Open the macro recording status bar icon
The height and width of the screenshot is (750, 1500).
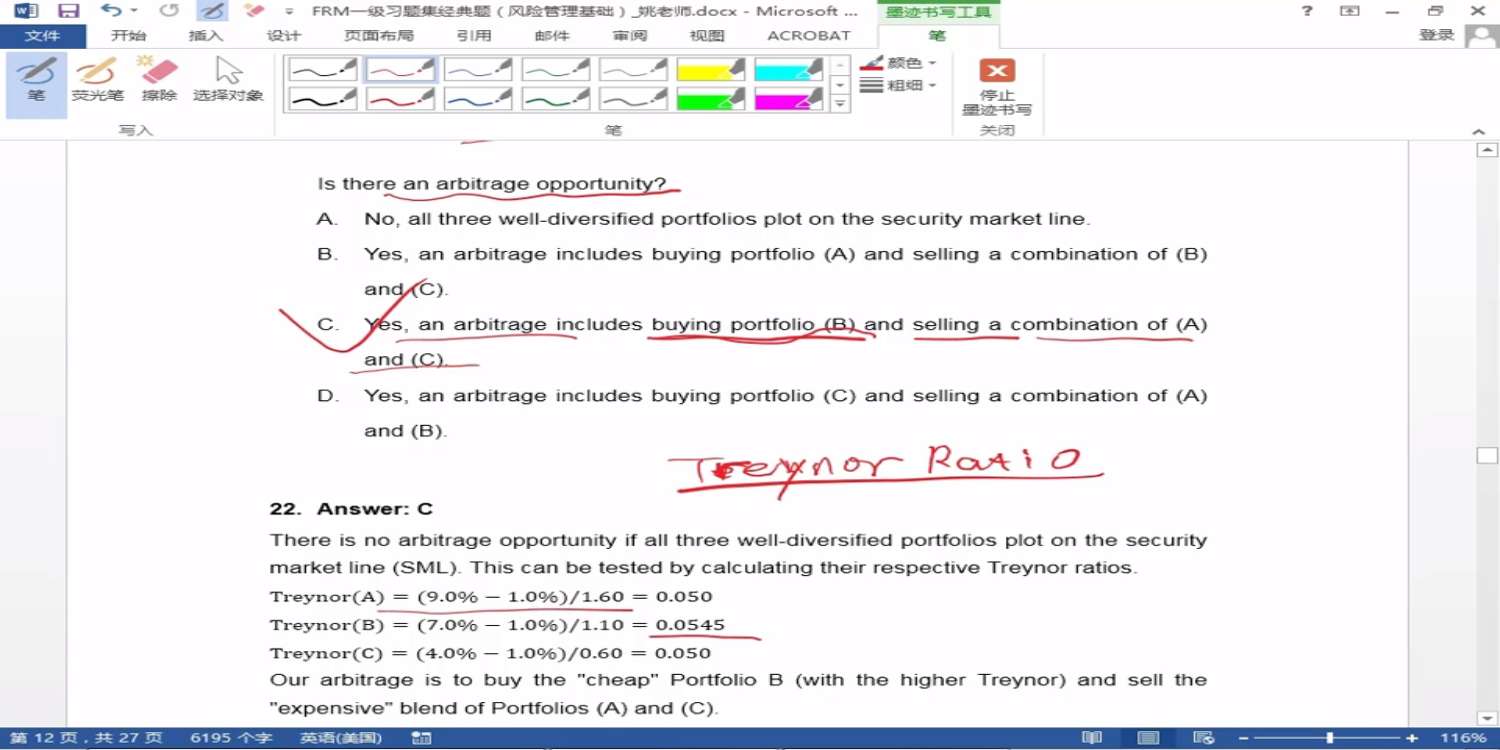(x=421, y=738)
